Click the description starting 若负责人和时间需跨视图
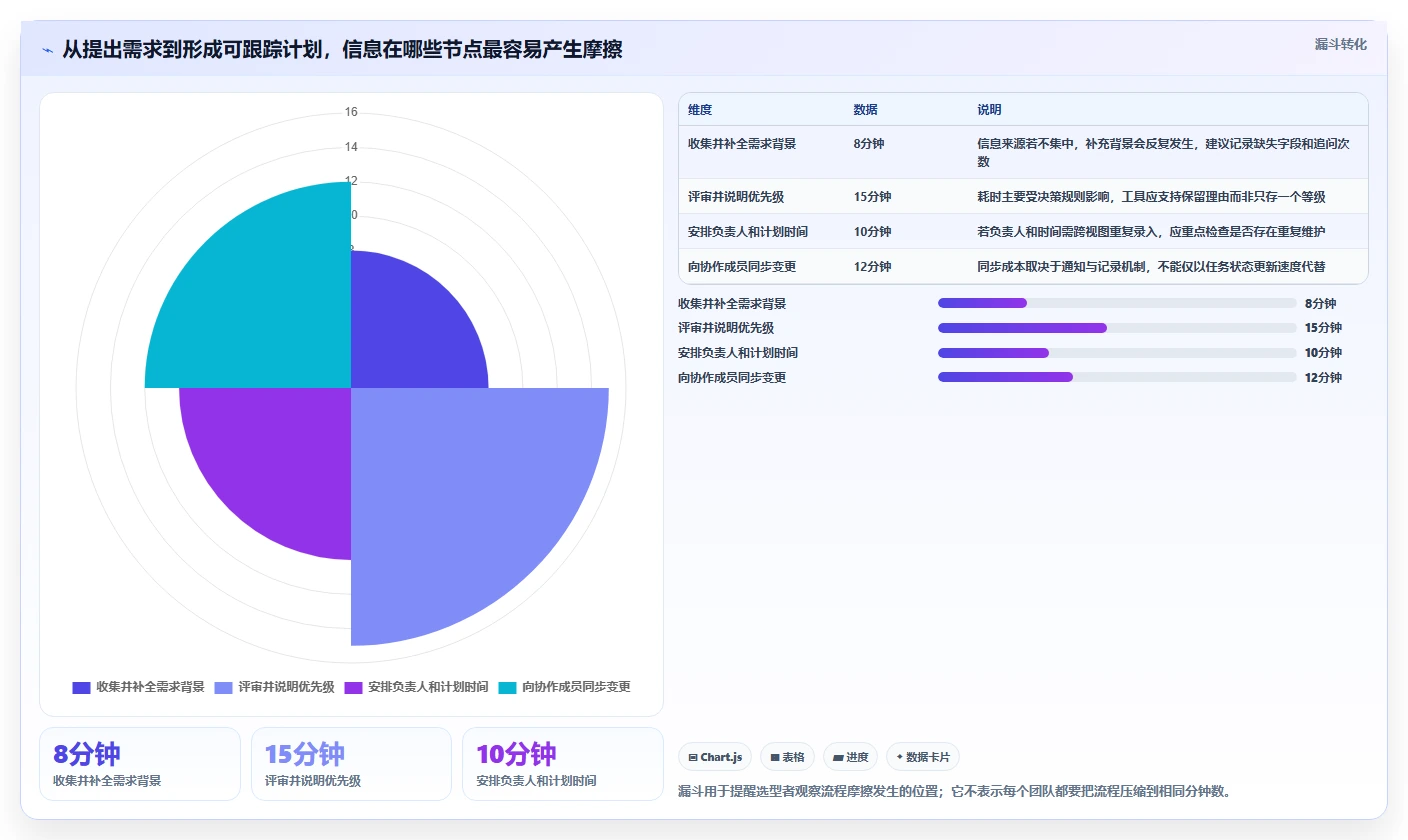Screen dimensions: 1408x840 1151,232
